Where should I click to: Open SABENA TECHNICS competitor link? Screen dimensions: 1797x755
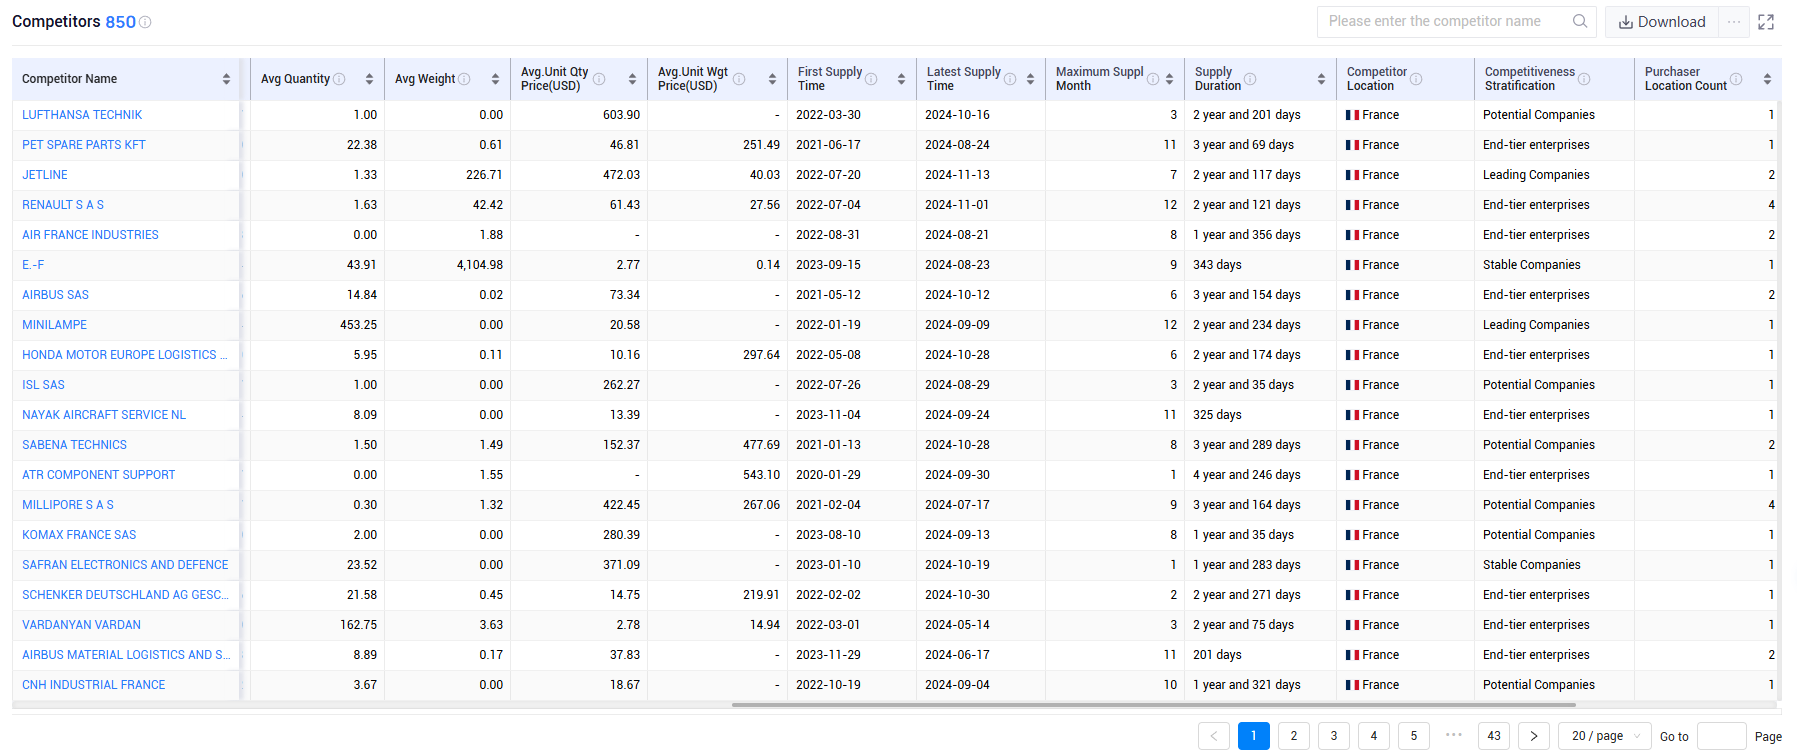(x=74, y=445)
